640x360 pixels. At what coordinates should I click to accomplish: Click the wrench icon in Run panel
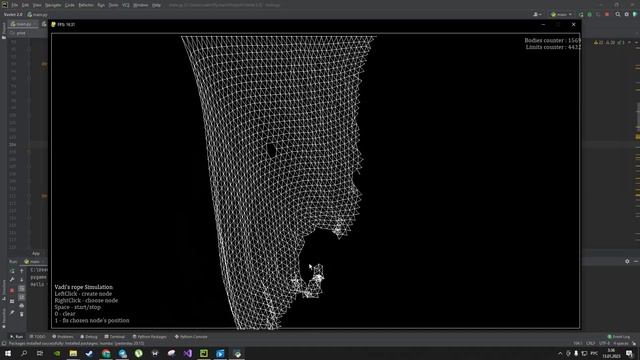pyautogui.click(x=12, y=280)
